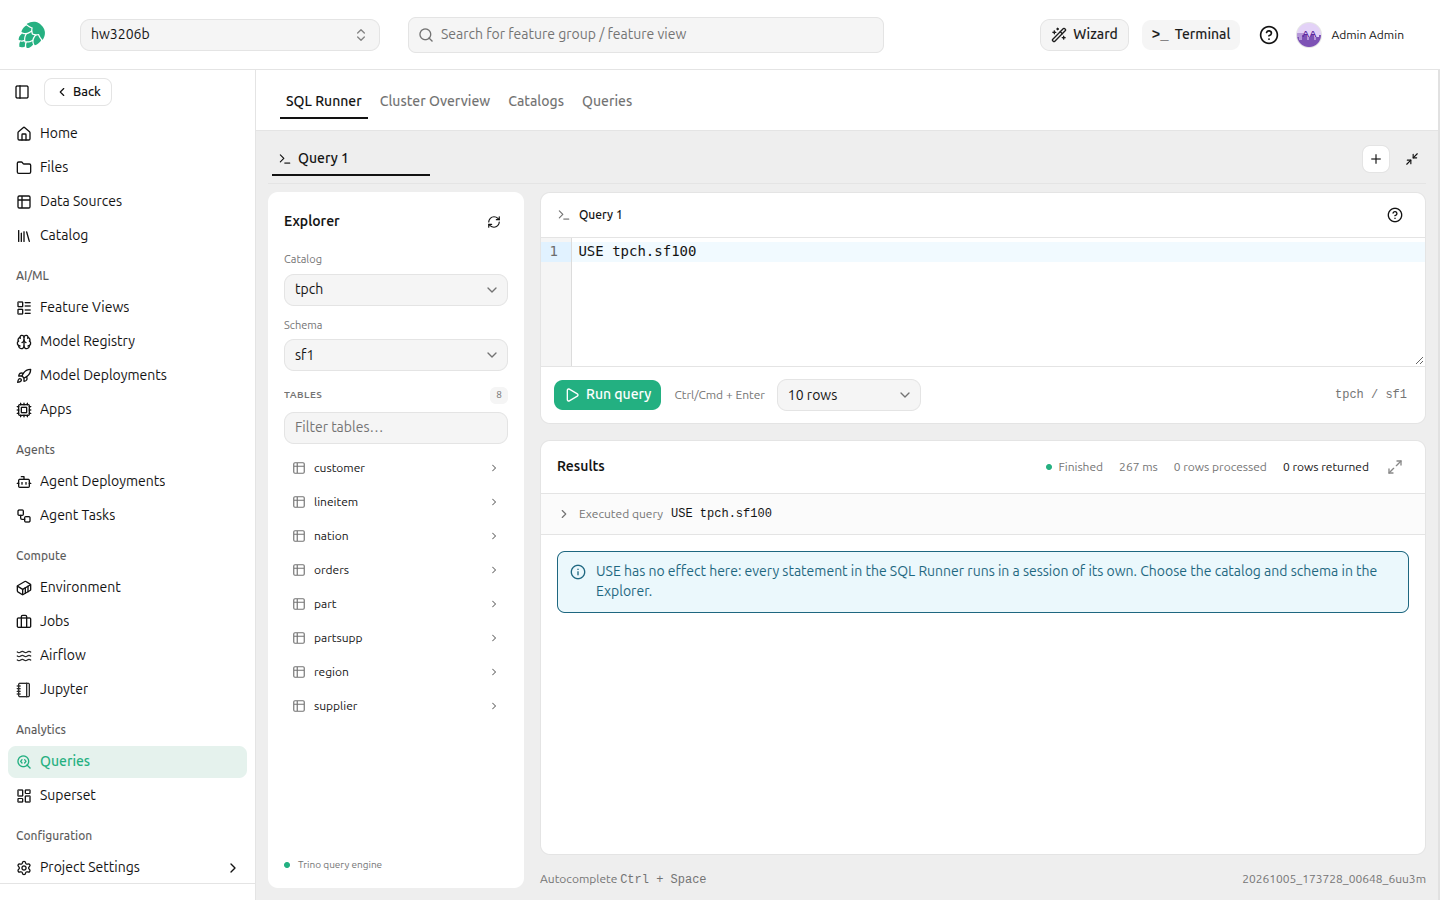Refresh the Explorer panel

[494, 222]
